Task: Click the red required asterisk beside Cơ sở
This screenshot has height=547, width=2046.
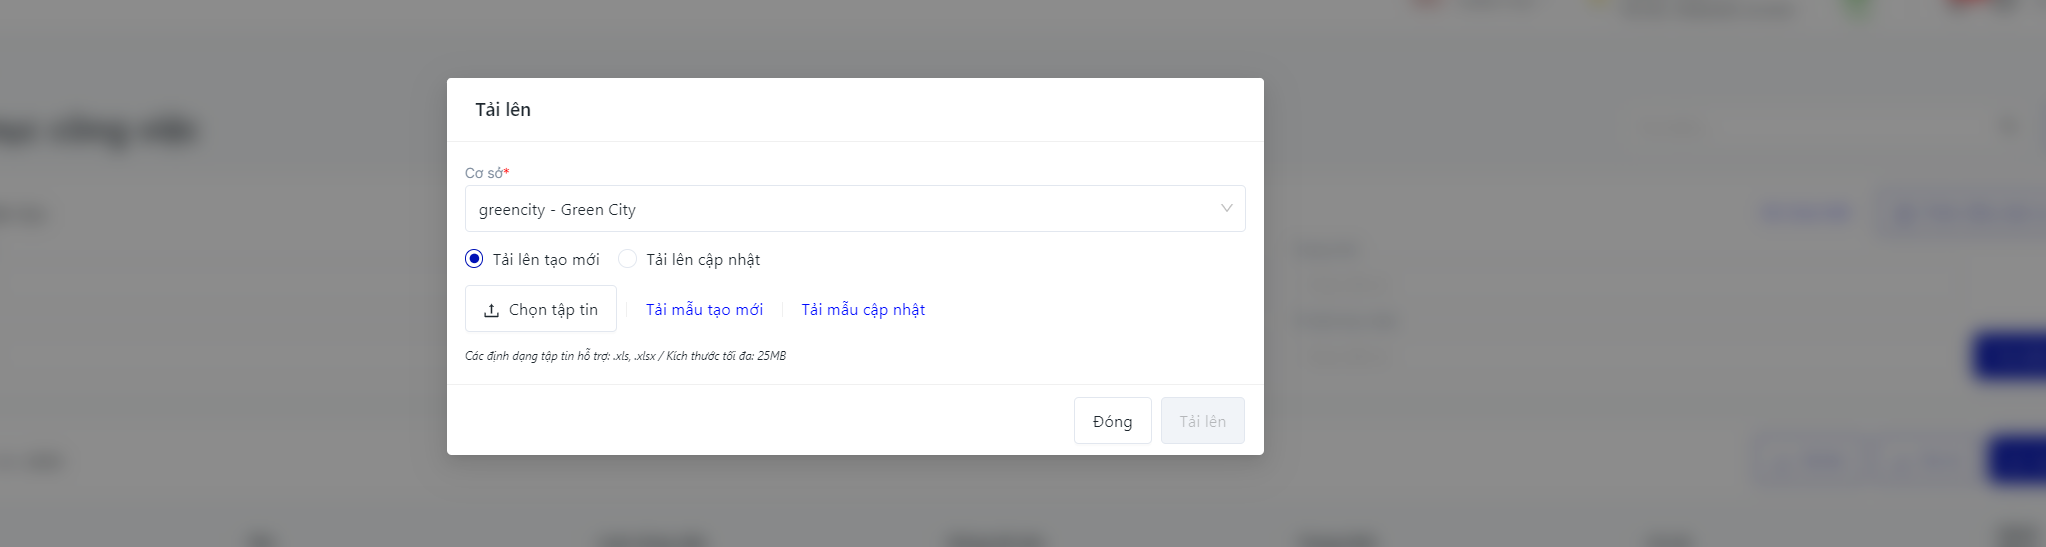Action: coord(507,172)
